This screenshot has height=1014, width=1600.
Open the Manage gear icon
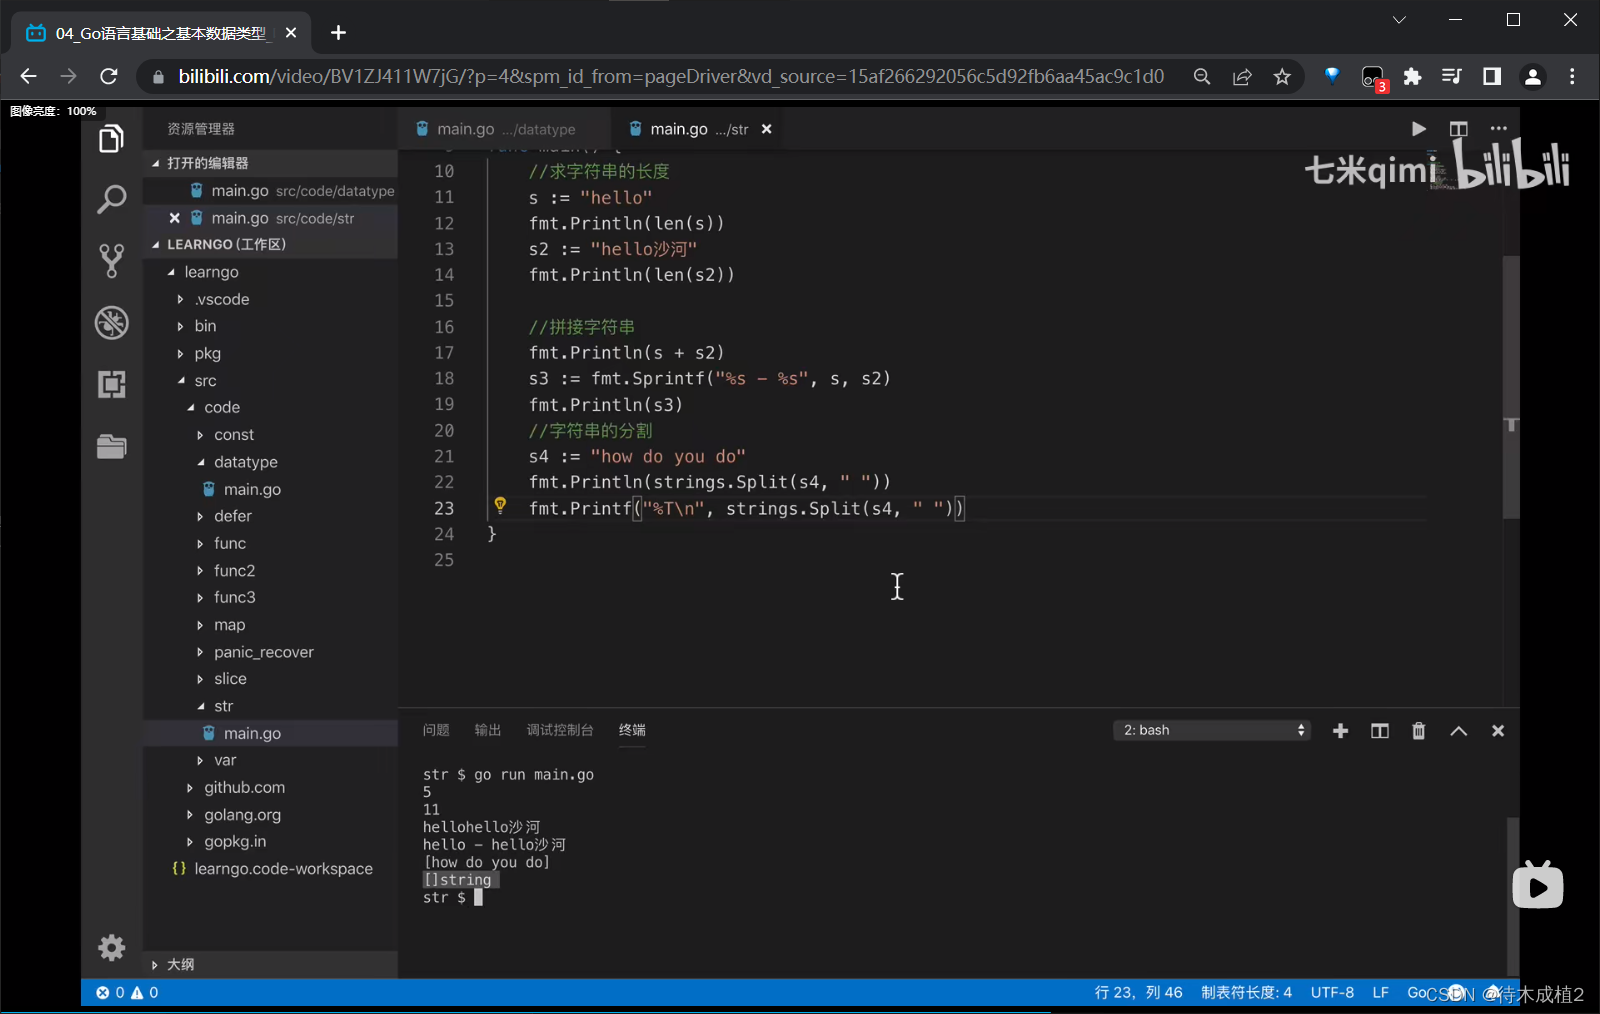point(111,947)
